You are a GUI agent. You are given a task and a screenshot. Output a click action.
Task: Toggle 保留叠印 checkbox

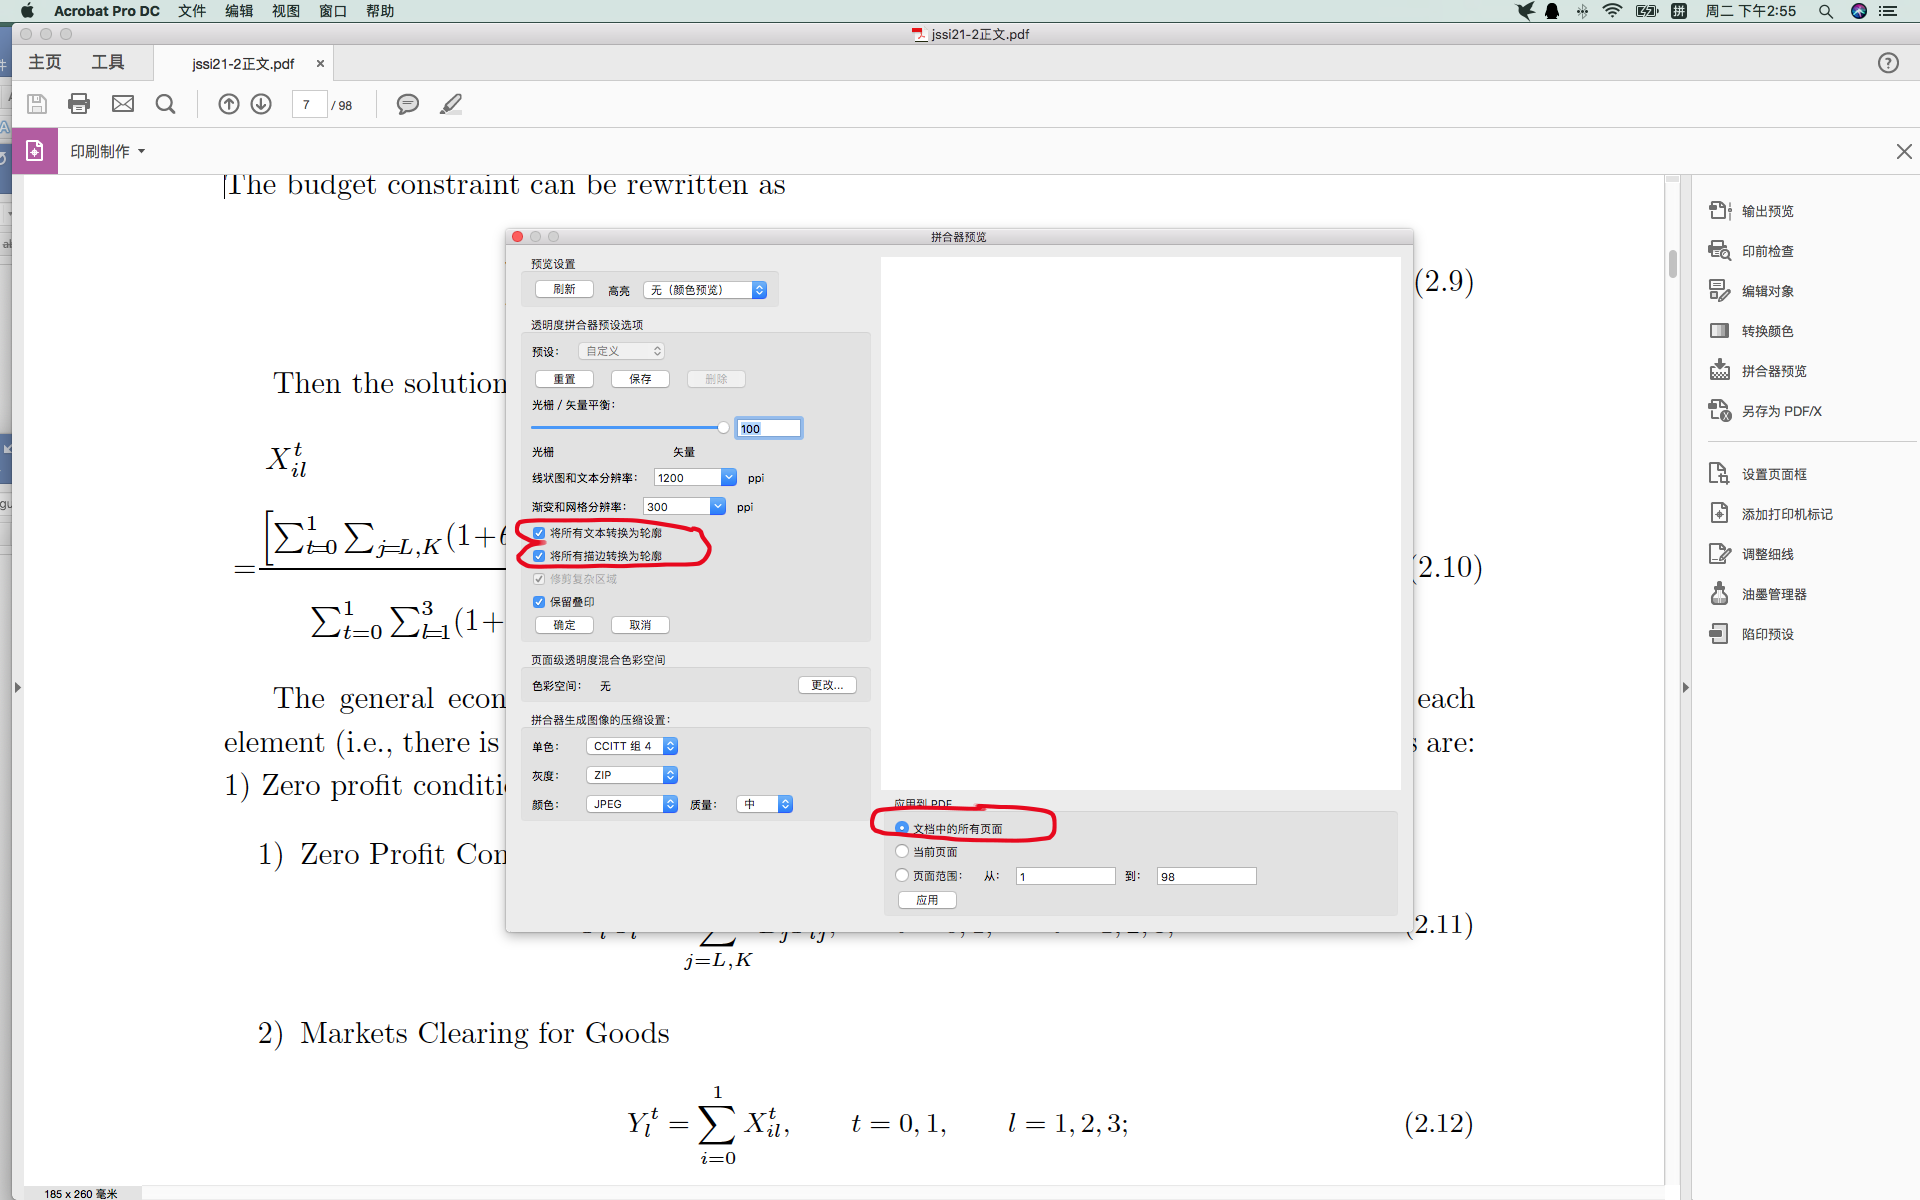pyautogui.click(x=539, y=602)
